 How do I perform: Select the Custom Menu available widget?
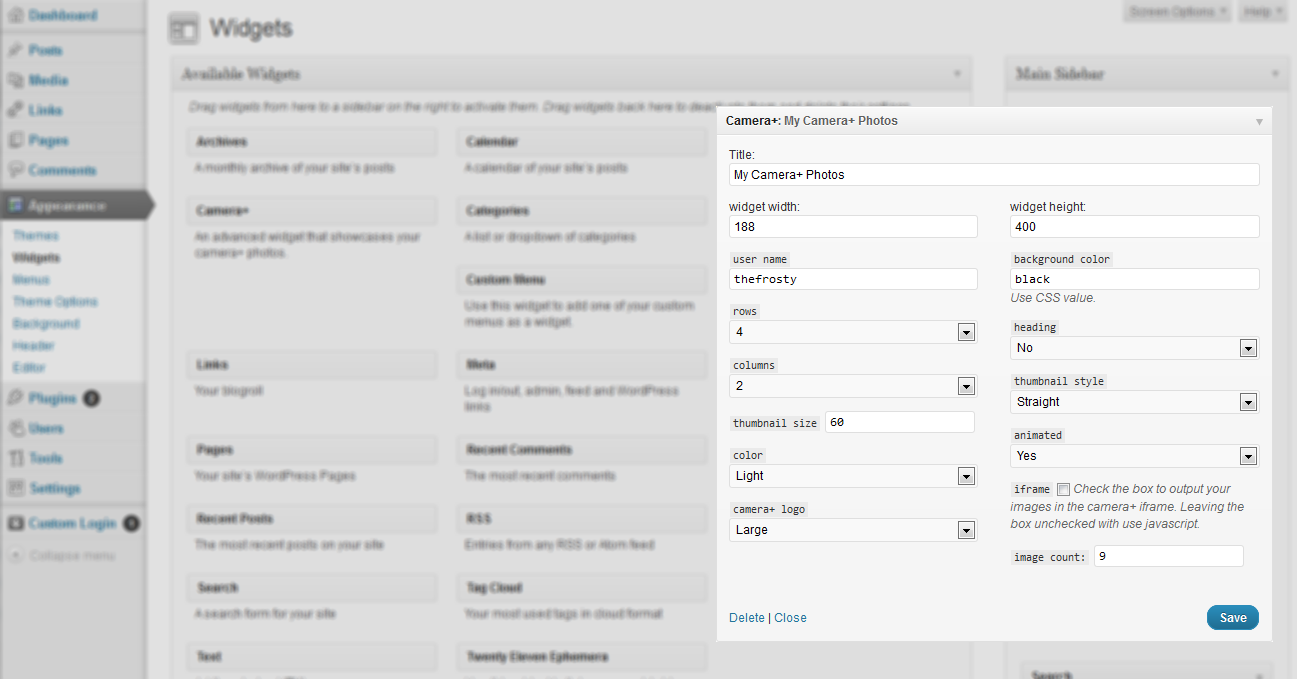582,279
